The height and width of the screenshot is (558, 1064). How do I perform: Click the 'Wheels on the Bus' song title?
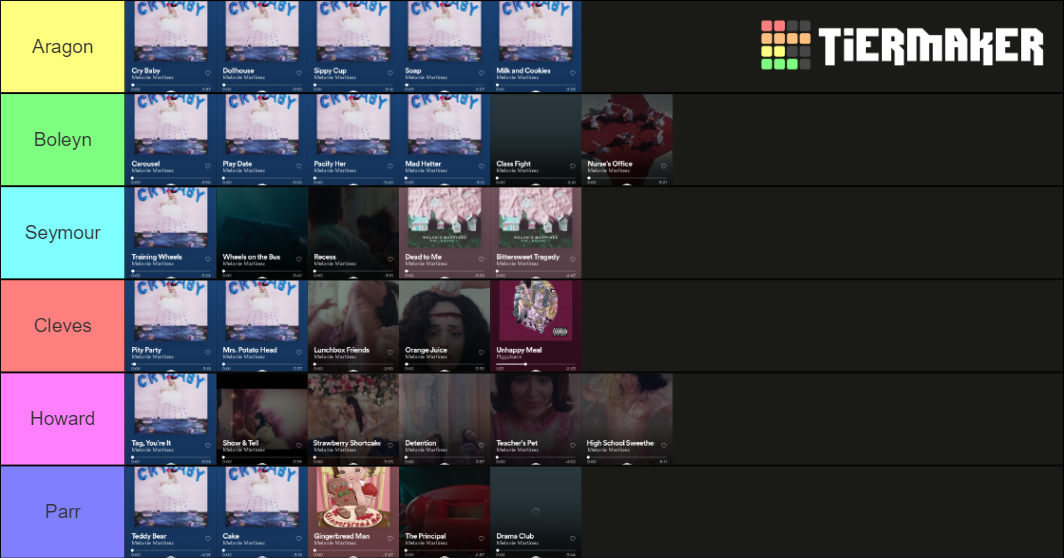[x=251, y=257]
